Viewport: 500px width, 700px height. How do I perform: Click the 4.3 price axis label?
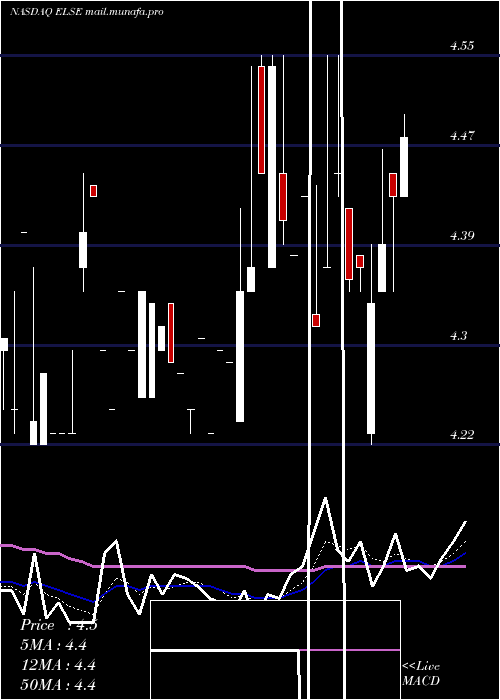459,336
